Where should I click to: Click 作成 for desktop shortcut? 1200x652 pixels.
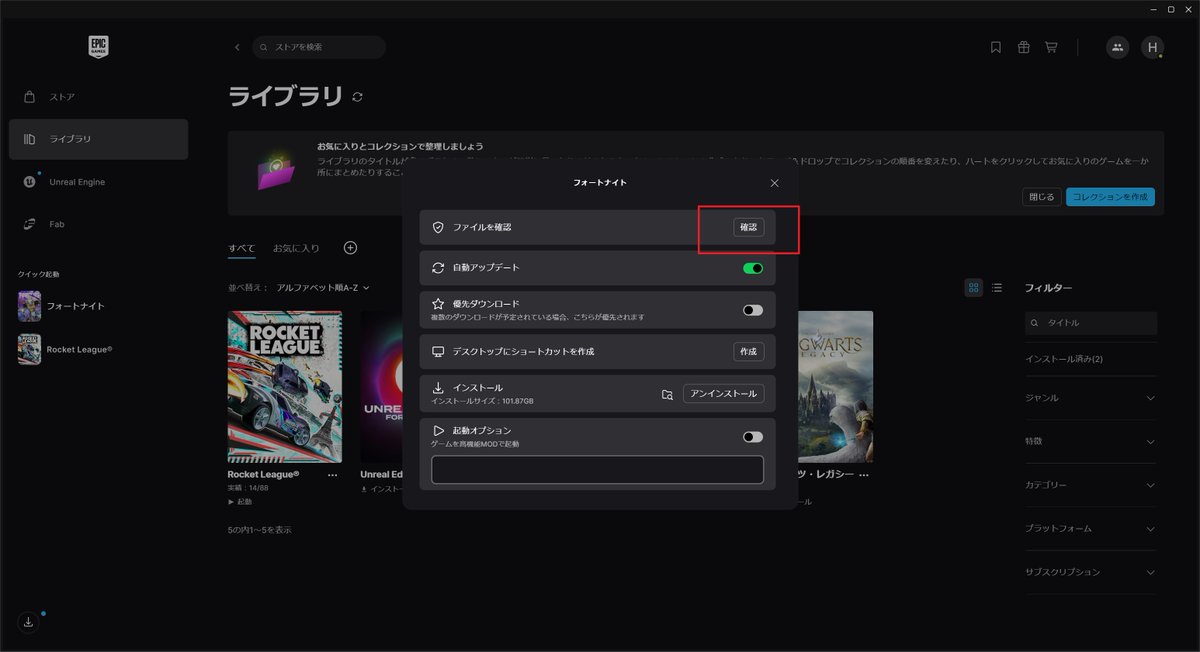coord(749,352)
